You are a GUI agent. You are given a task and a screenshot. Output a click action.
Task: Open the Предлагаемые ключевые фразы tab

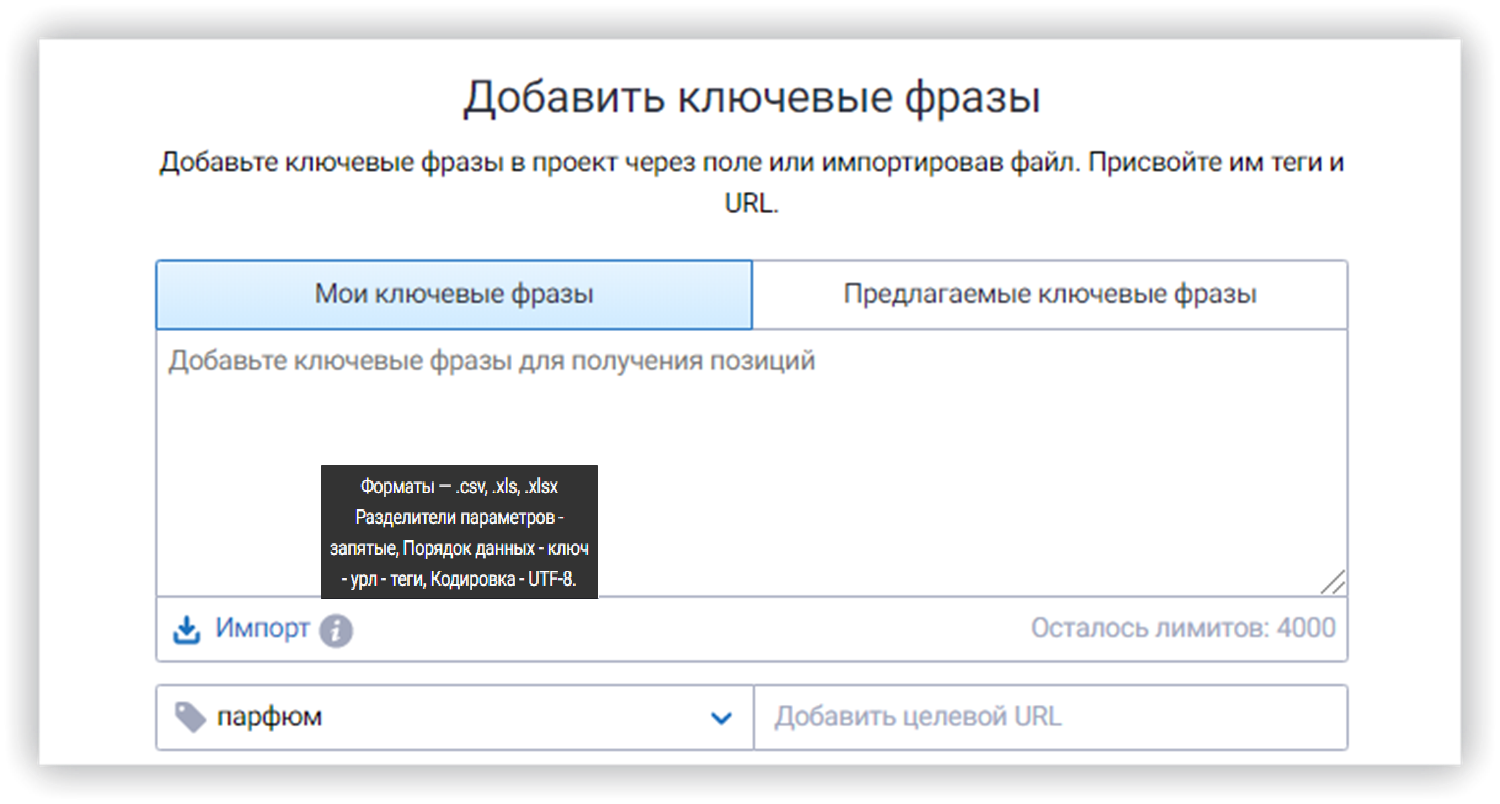click(x=1050, y=294)
